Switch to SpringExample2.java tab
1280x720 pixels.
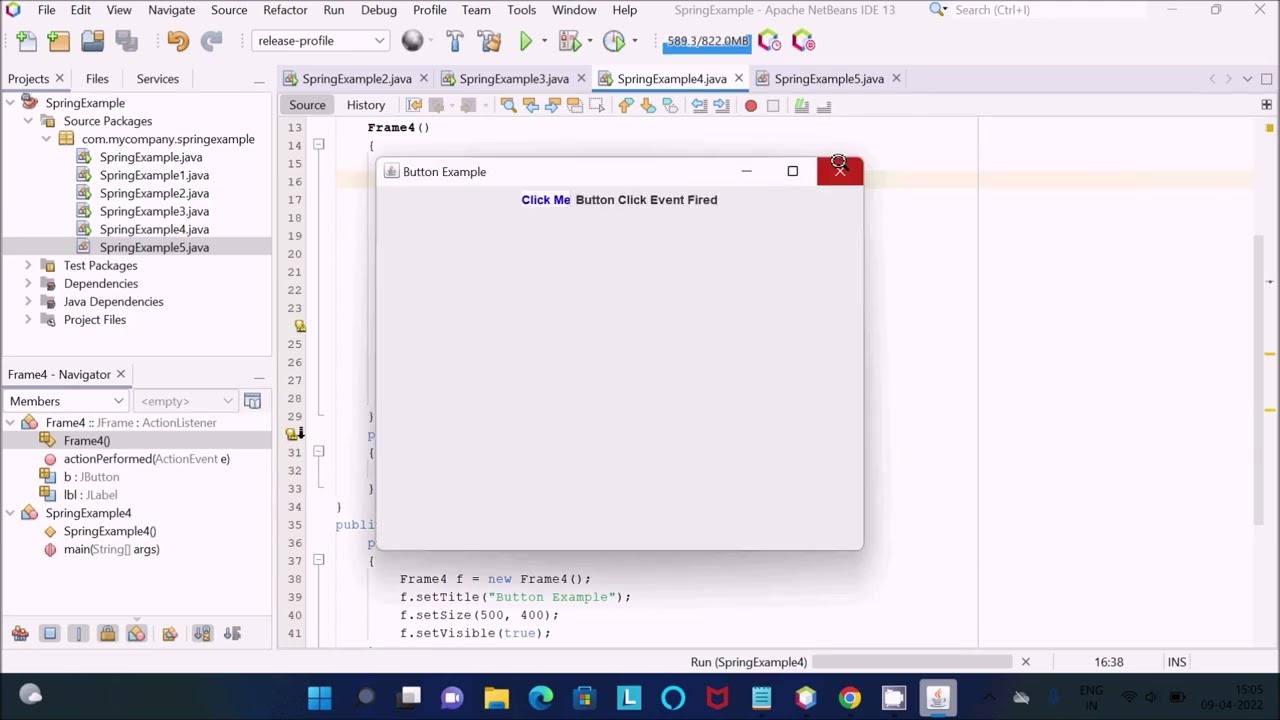click(356, 79)
